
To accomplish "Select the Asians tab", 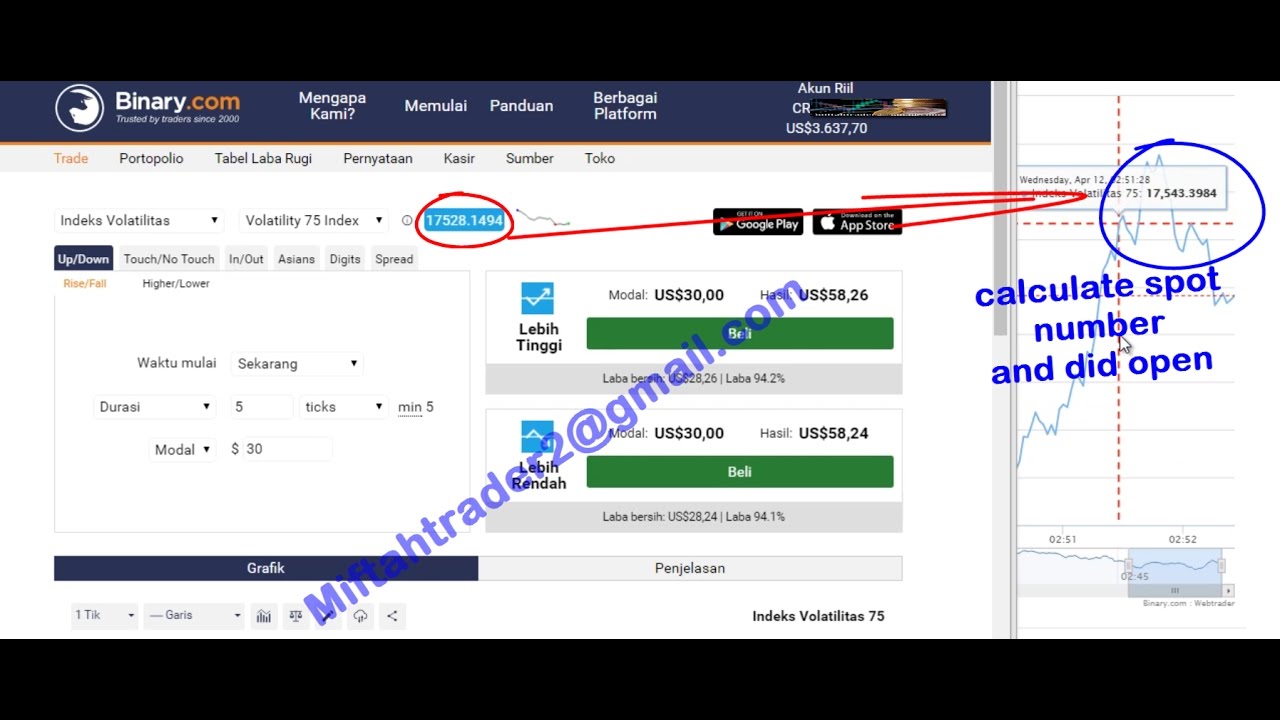I will (296, 259).
